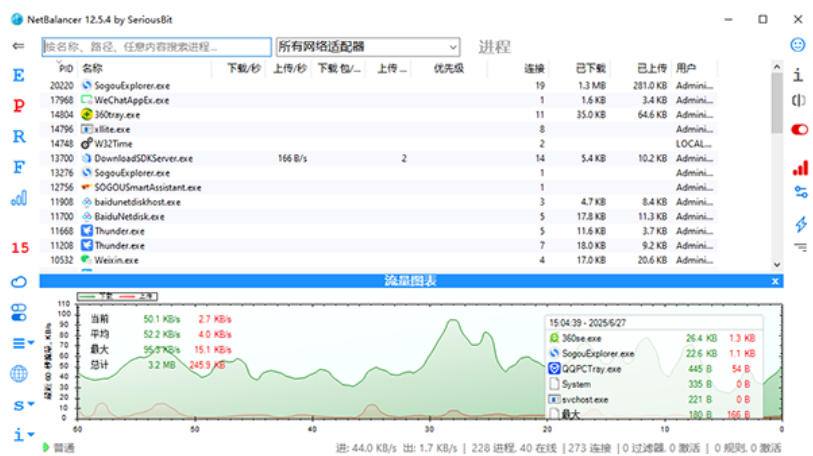Open the blue 'F' sidebar icon
Screen dimensions: 813x456
pos(18,167)
